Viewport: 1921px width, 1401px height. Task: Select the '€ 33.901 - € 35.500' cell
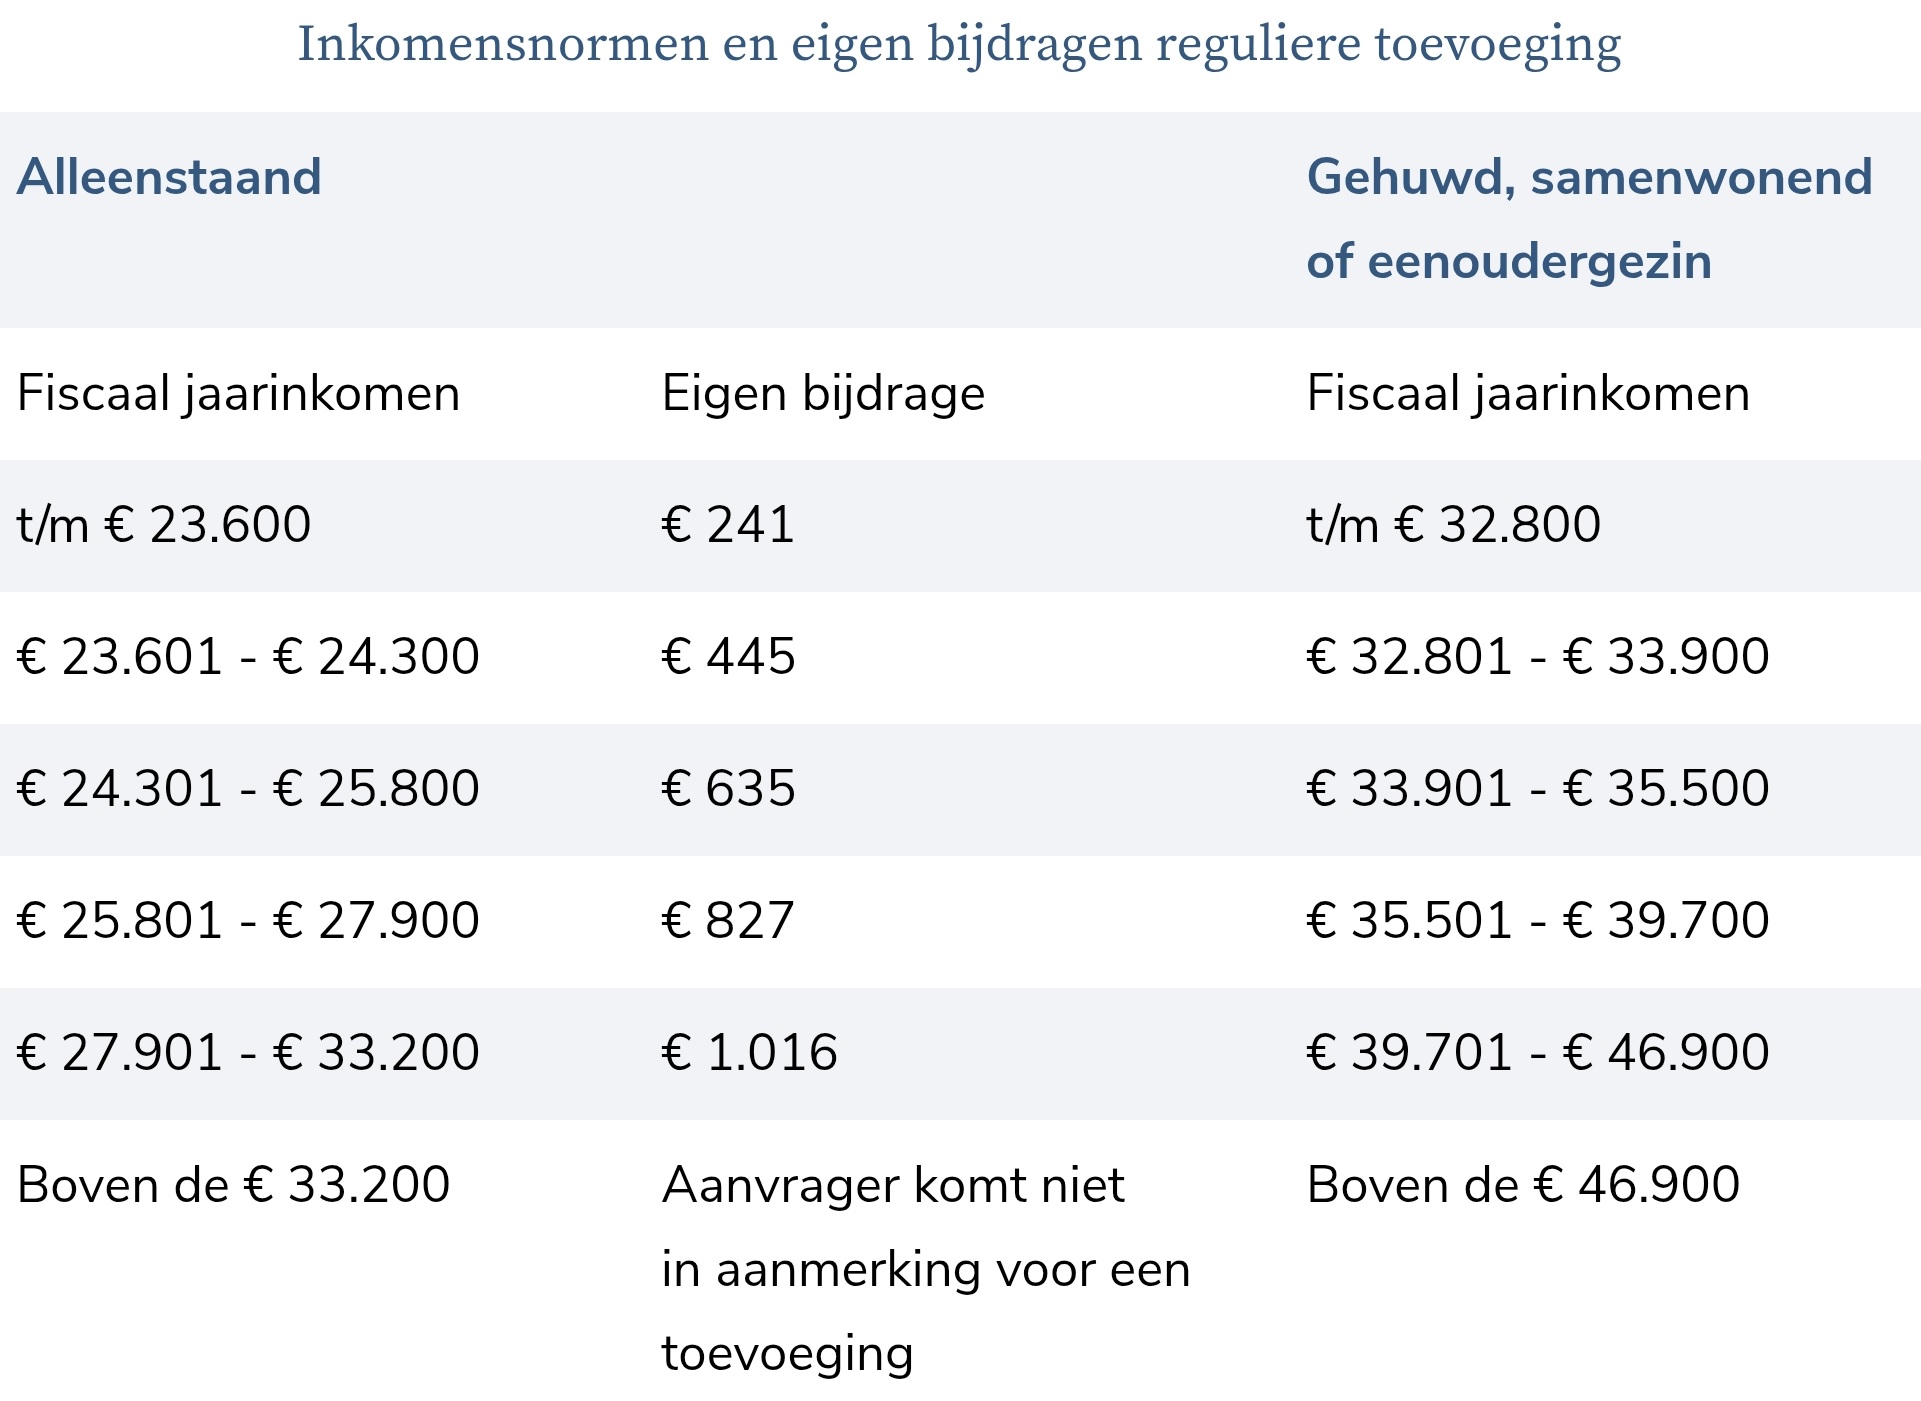click(x=1537, y=789)
